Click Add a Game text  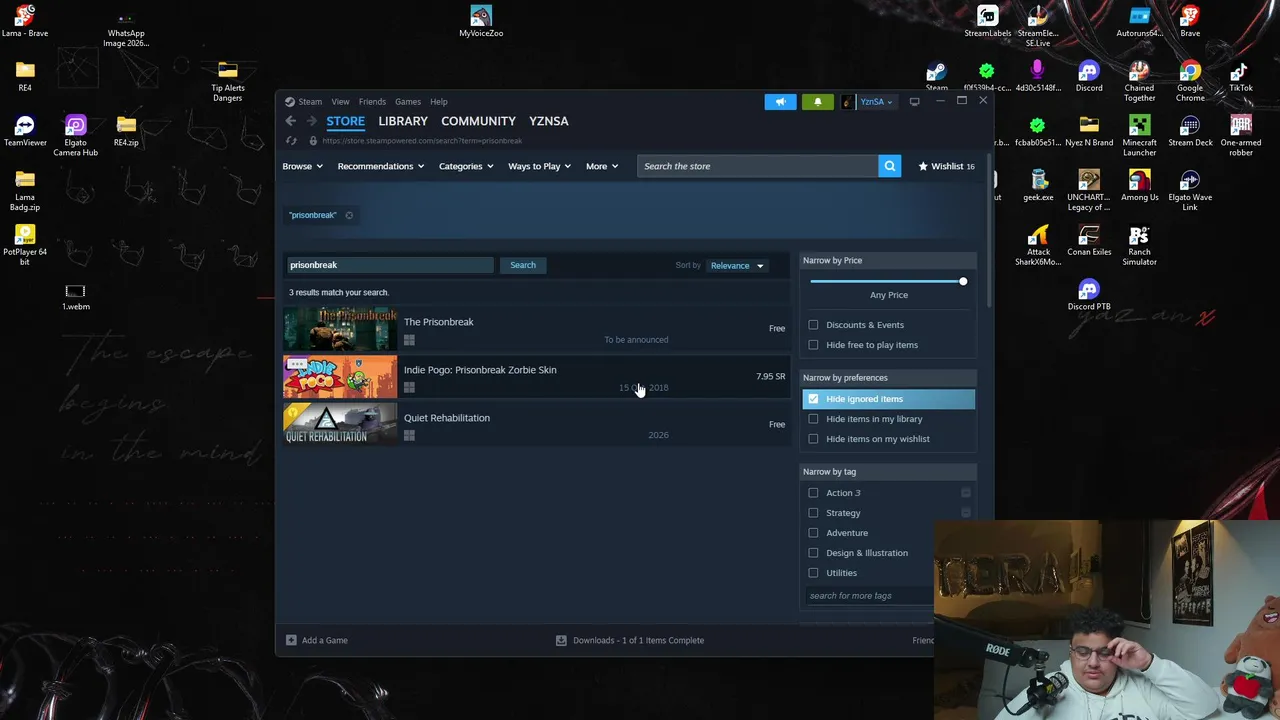tap(325, 640)
